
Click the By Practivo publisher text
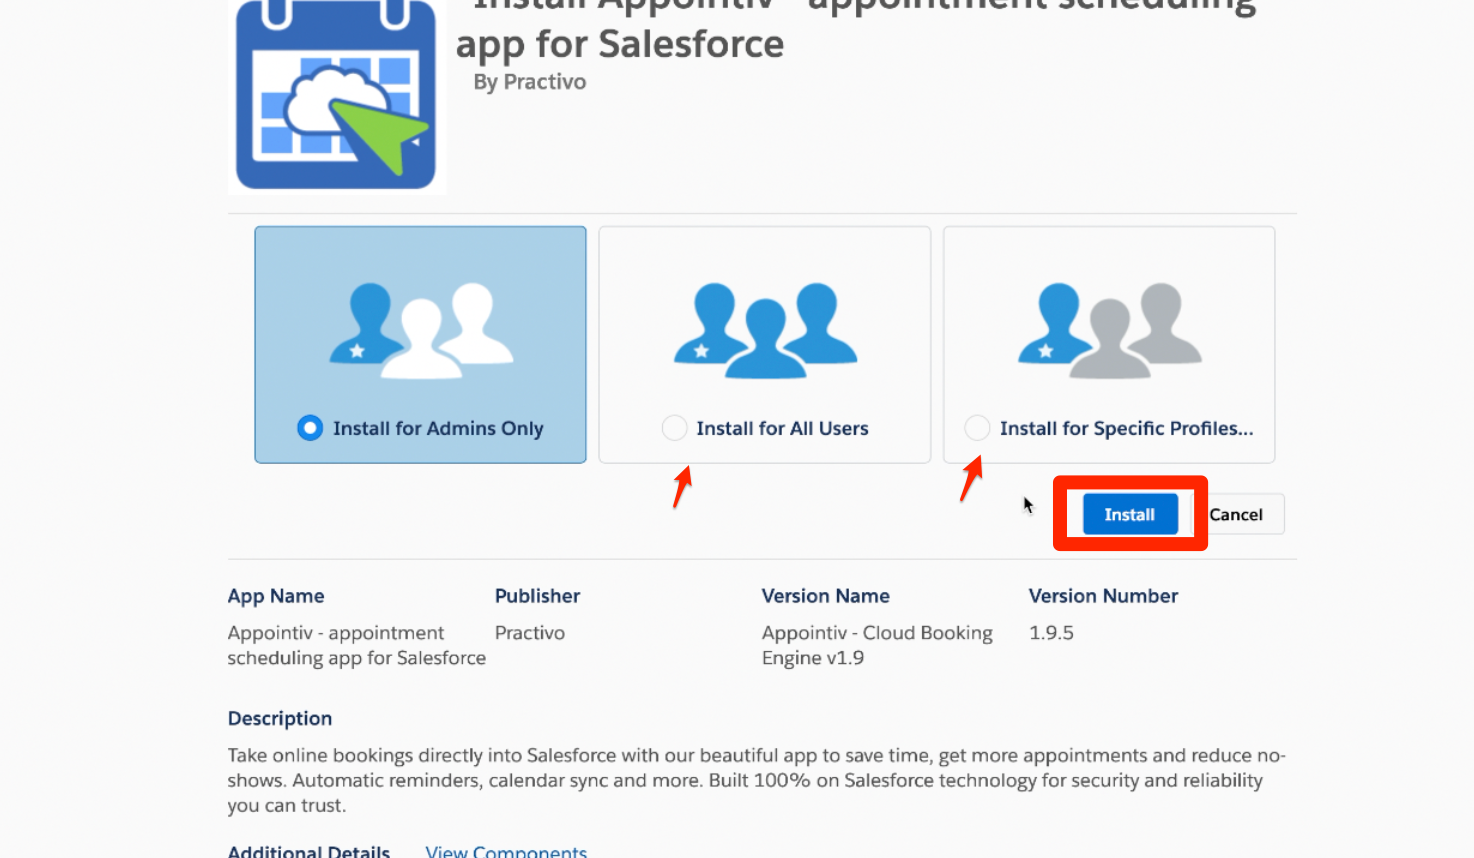530,82
